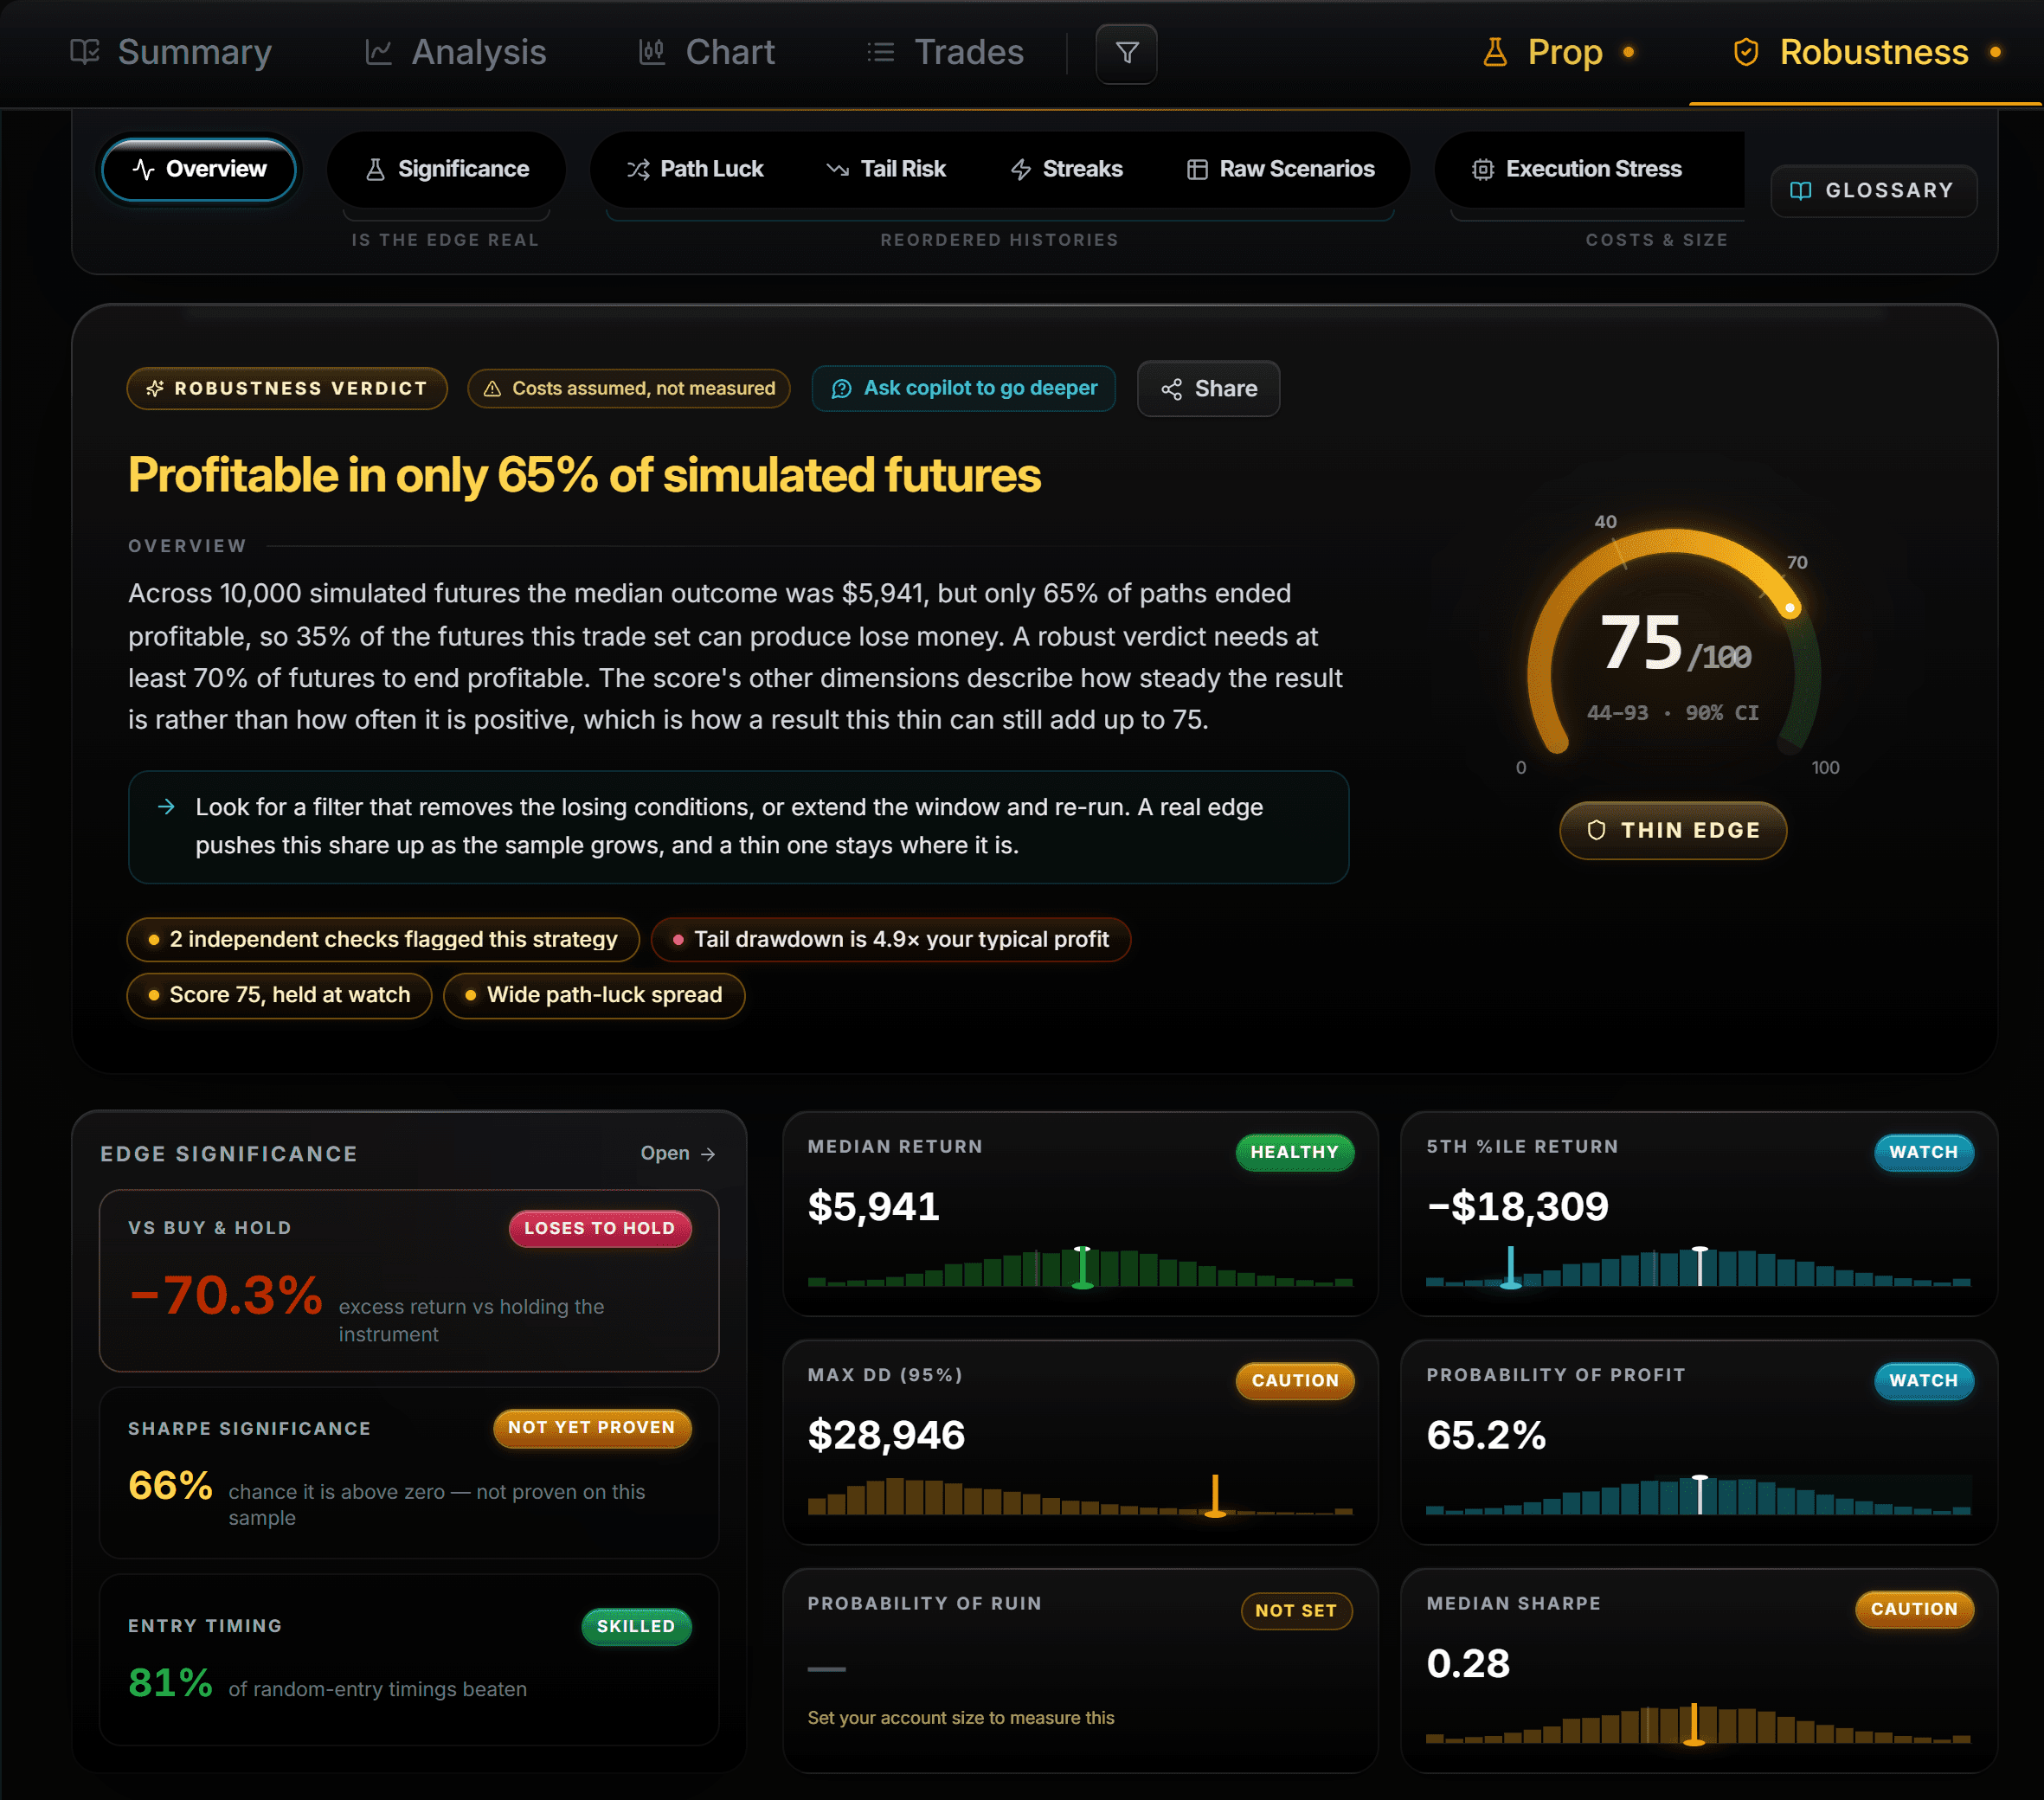Open the Streaks sub-tab
Image resolution: width=2044 pixels, height=1800 pixels.
coord(1066,170)
